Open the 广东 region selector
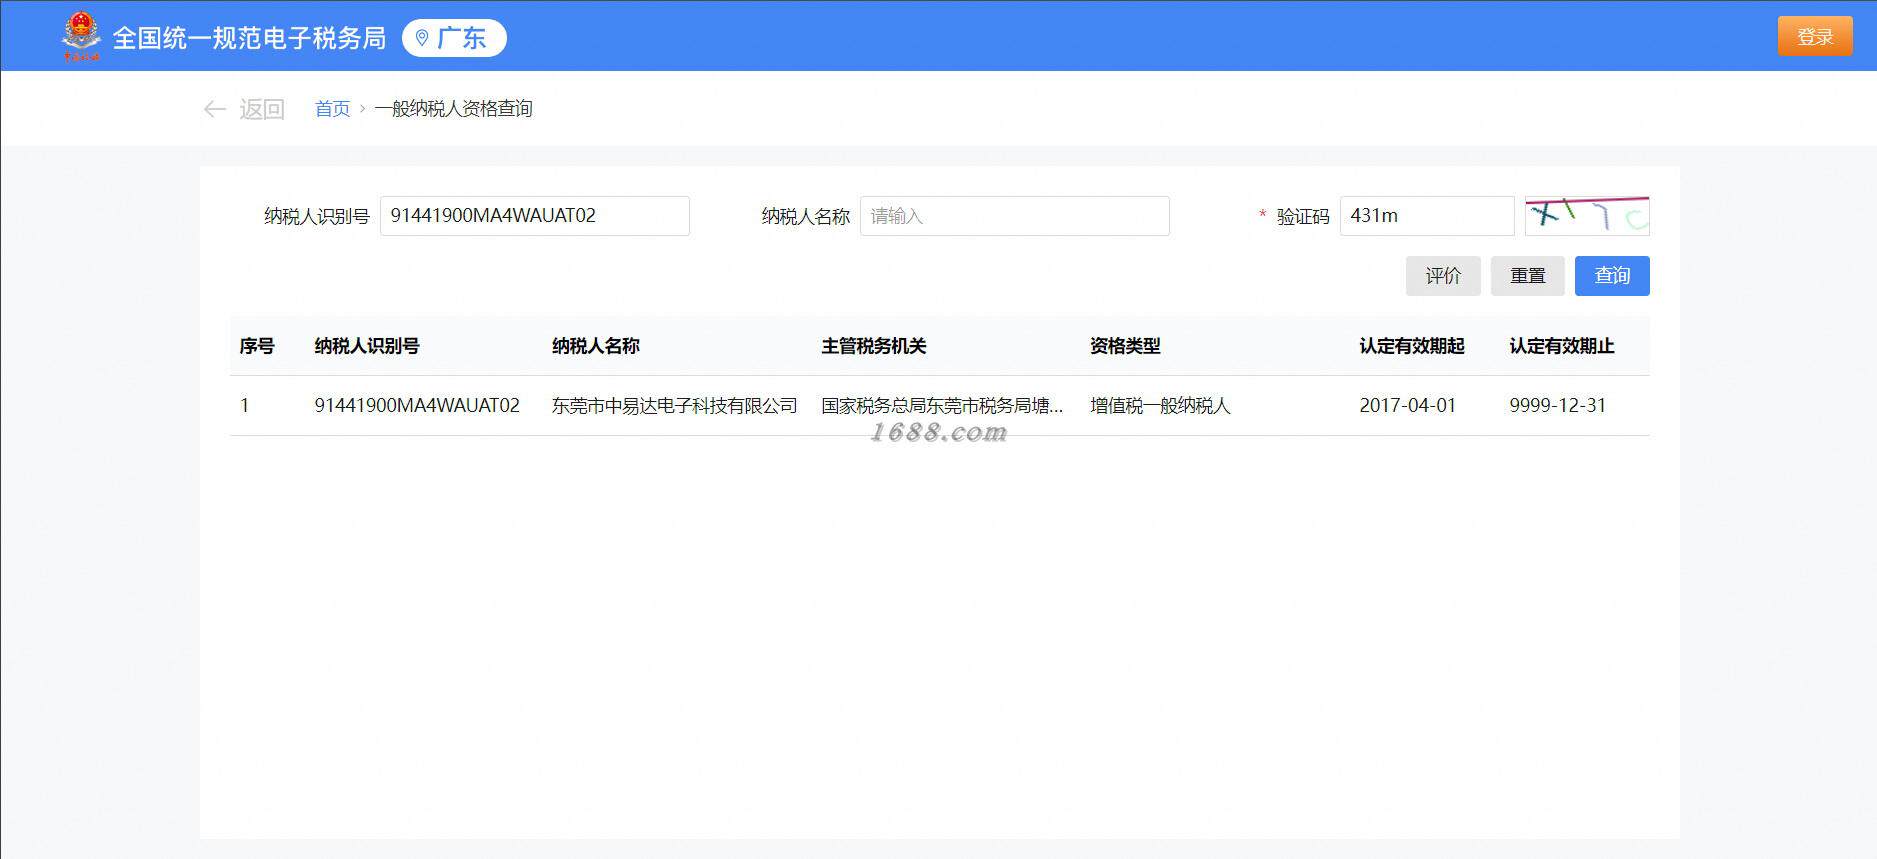The height and width of the screenshot is (859, 1877). click(x=454, y=38)
